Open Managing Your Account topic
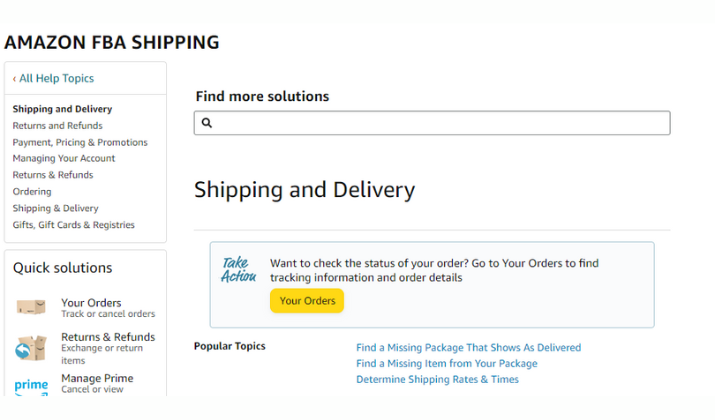 tap(64, 158)
